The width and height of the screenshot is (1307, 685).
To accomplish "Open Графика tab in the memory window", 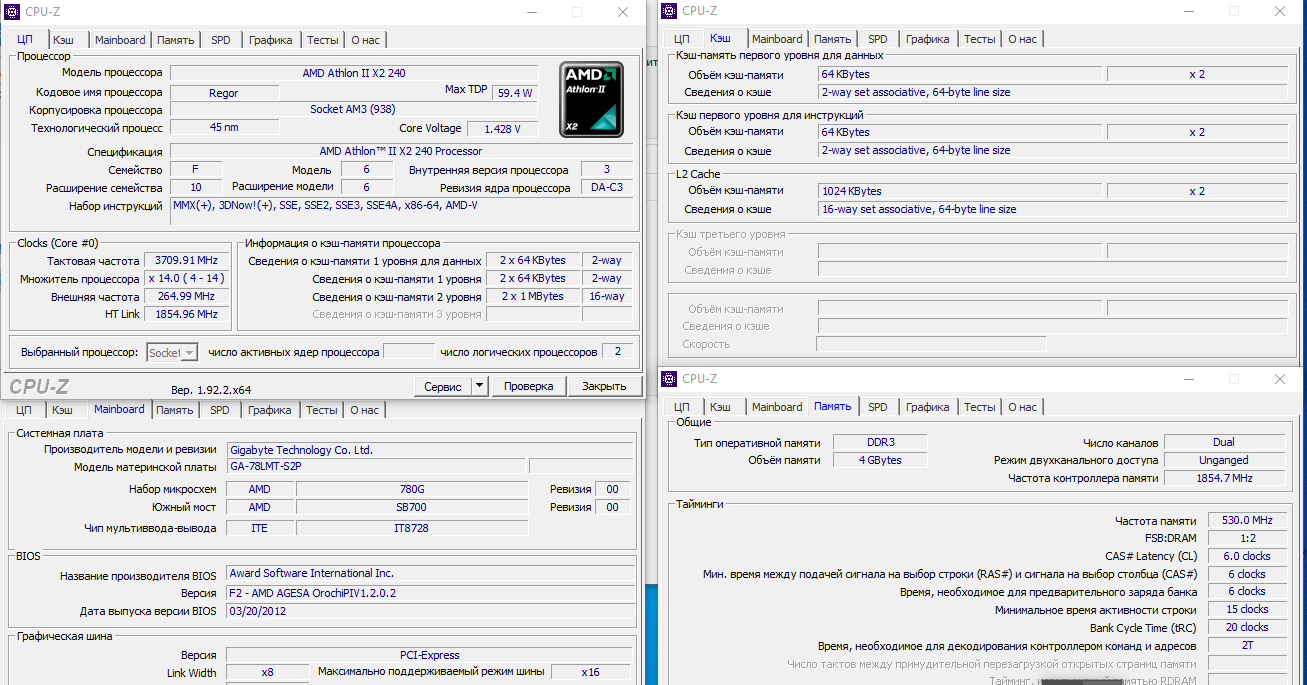I will click(927, 407).
